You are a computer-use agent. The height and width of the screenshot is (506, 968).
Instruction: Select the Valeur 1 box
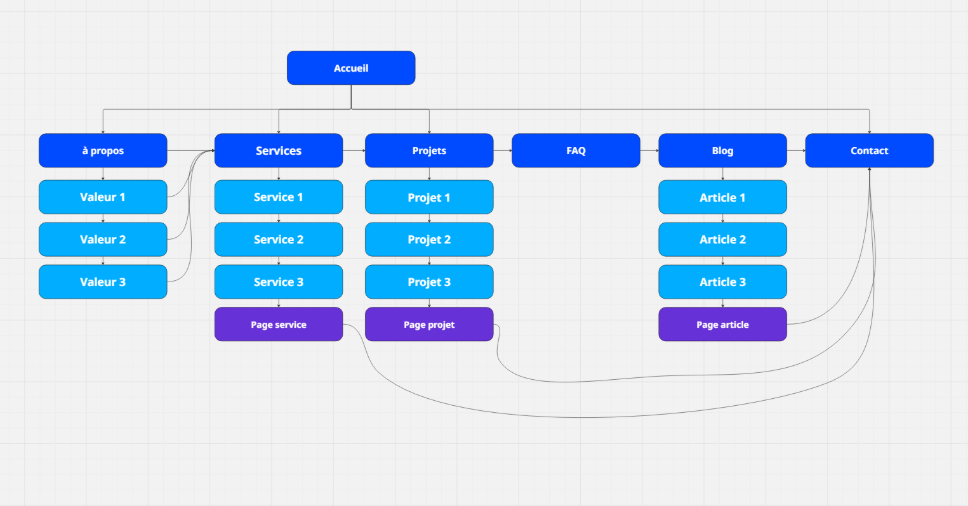pyautogui.click(x=103, y=197)
